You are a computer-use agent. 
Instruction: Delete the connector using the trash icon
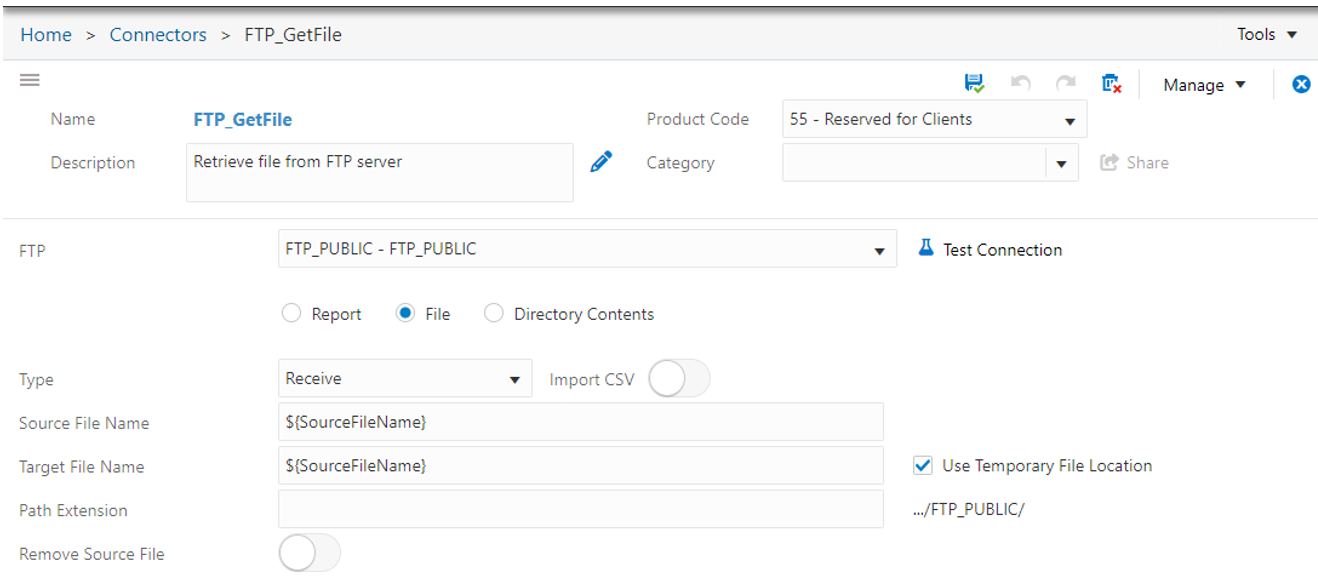(1110, 84)
